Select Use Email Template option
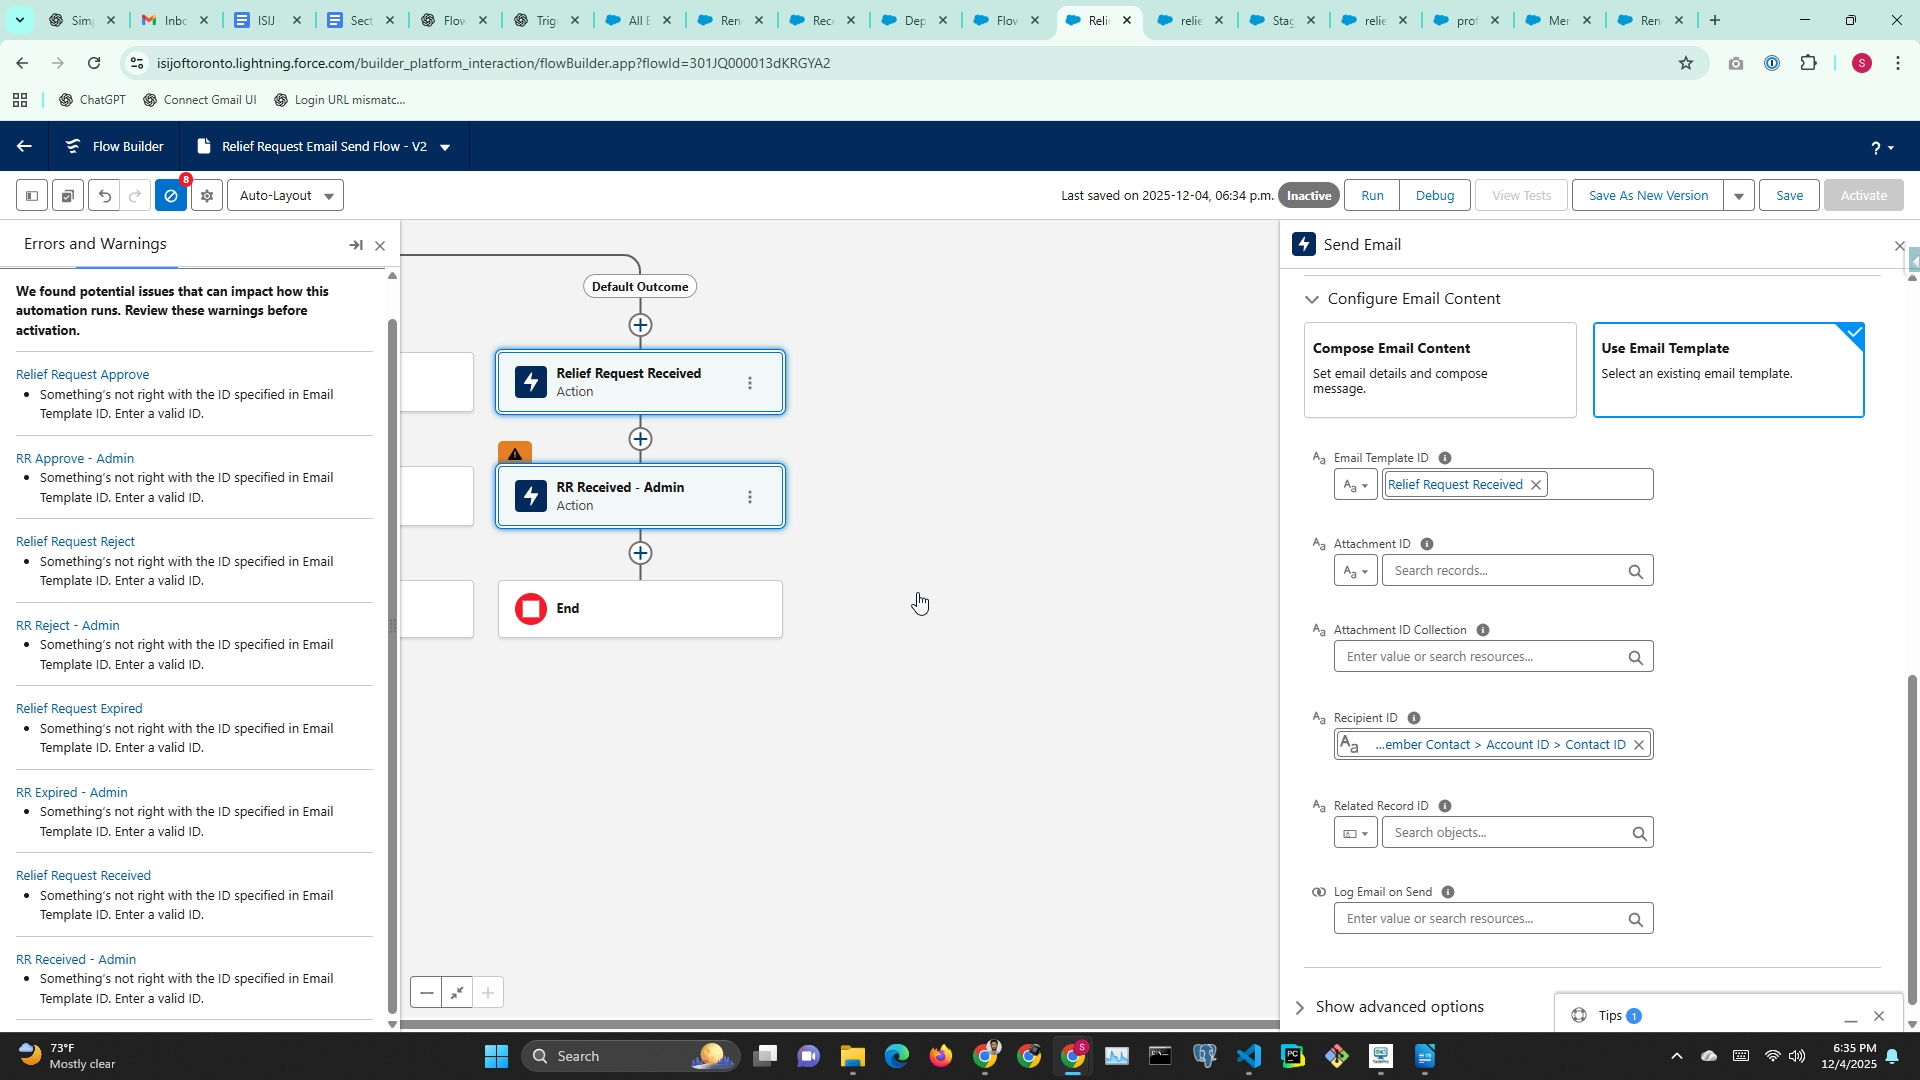Viewport: 1920px width, 1080px height. tap(1727, 370)
